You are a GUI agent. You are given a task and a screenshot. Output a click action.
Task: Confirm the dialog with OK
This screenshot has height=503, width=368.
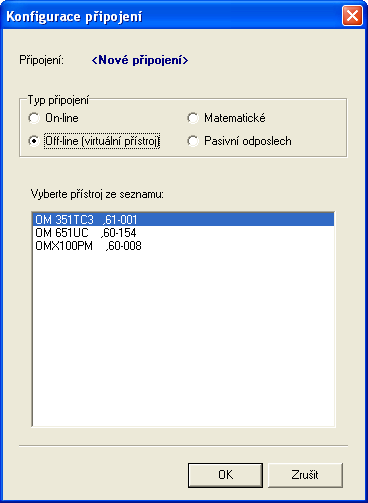click(x=225, y=475)
